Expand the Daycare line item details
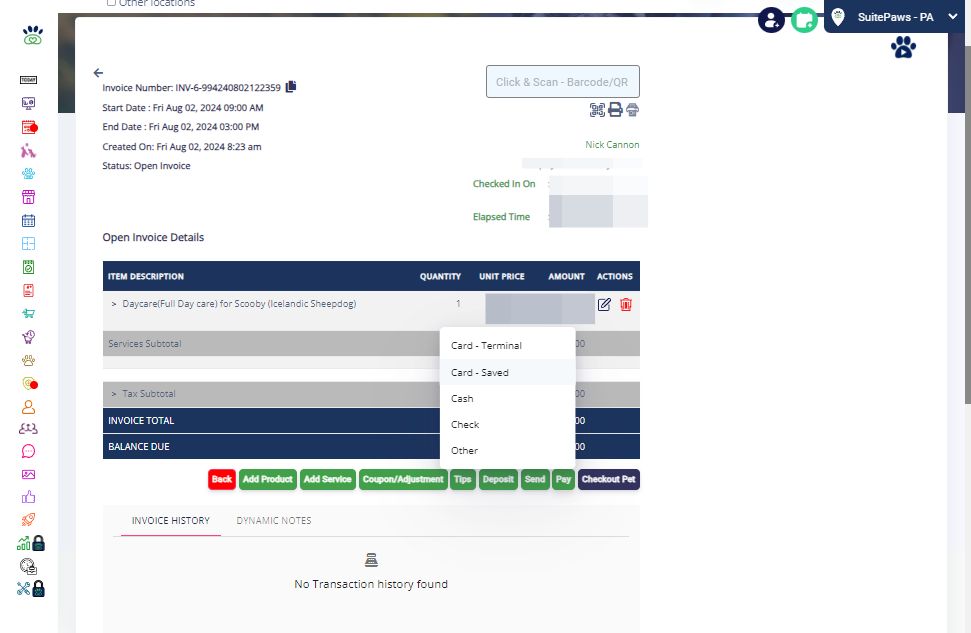Image resolution: width=971 pixels, height=633 pixels. click(114, 304)
